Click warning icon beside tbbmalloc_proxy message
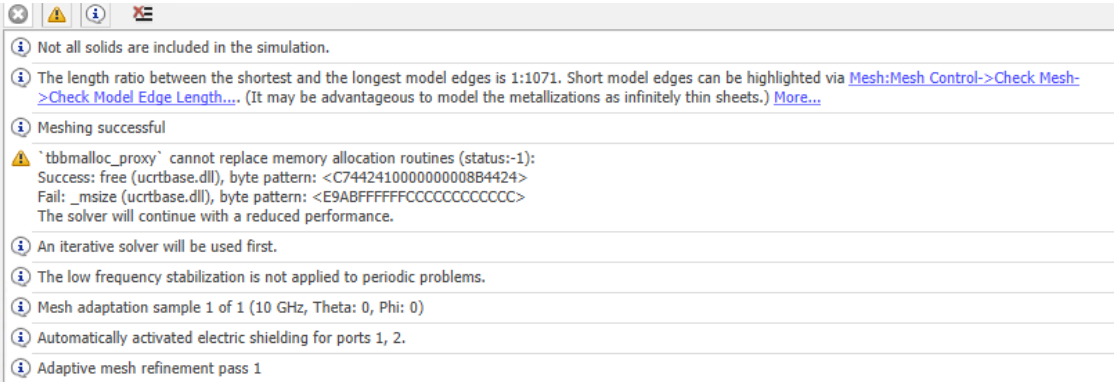Image resolution: width=1114 pixels, height=382 pixels. [x=22, y=158]
